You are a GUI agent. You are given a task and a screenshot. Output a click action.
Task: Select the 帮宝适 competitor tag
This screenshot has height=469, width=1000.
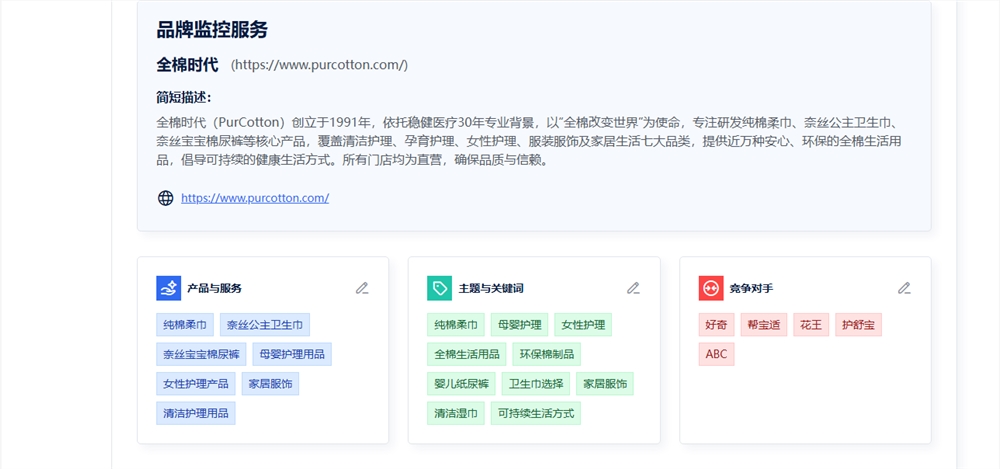click(764, 325)
